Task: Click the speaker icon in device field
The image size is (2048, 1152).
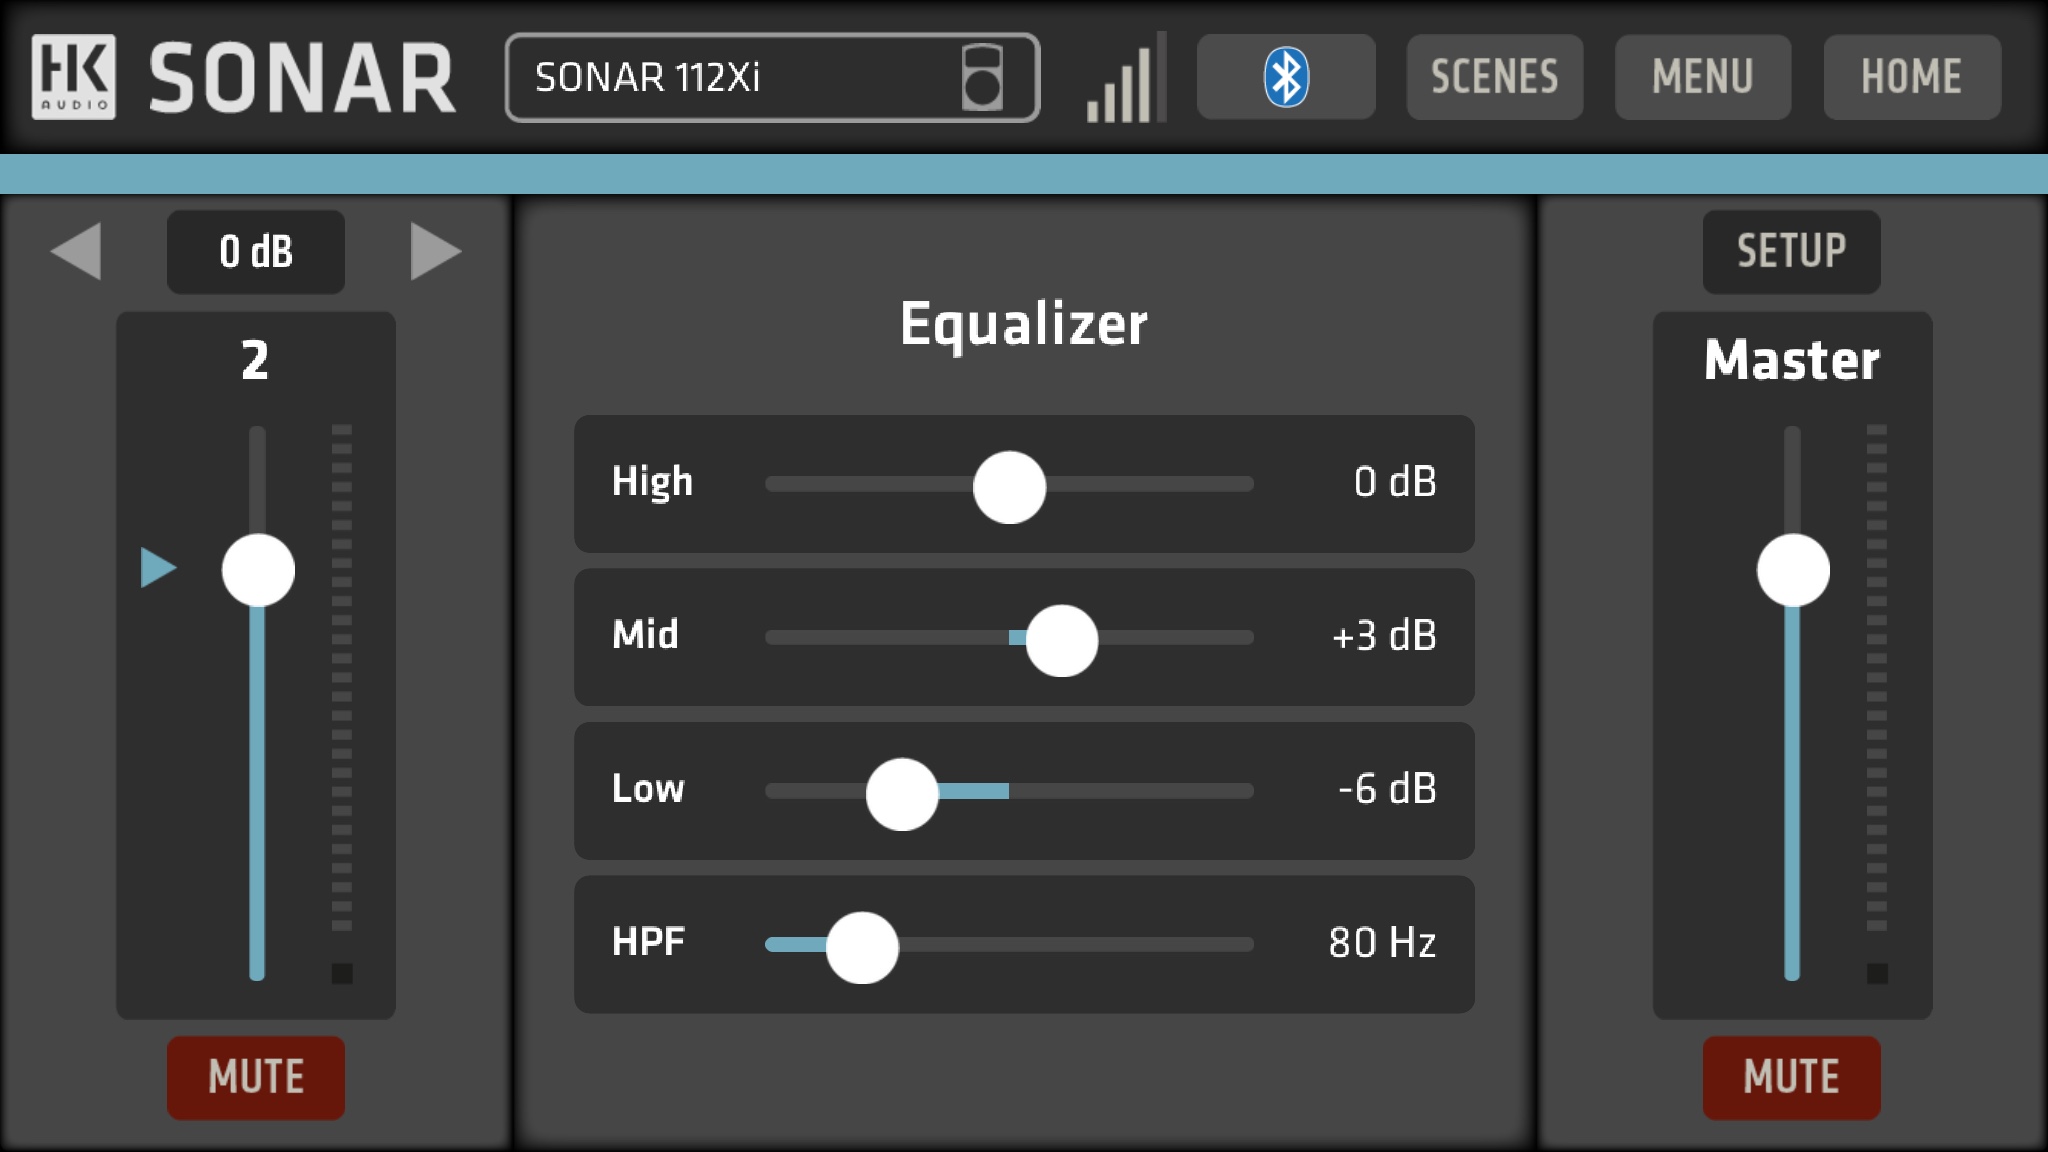Action: 981,77
